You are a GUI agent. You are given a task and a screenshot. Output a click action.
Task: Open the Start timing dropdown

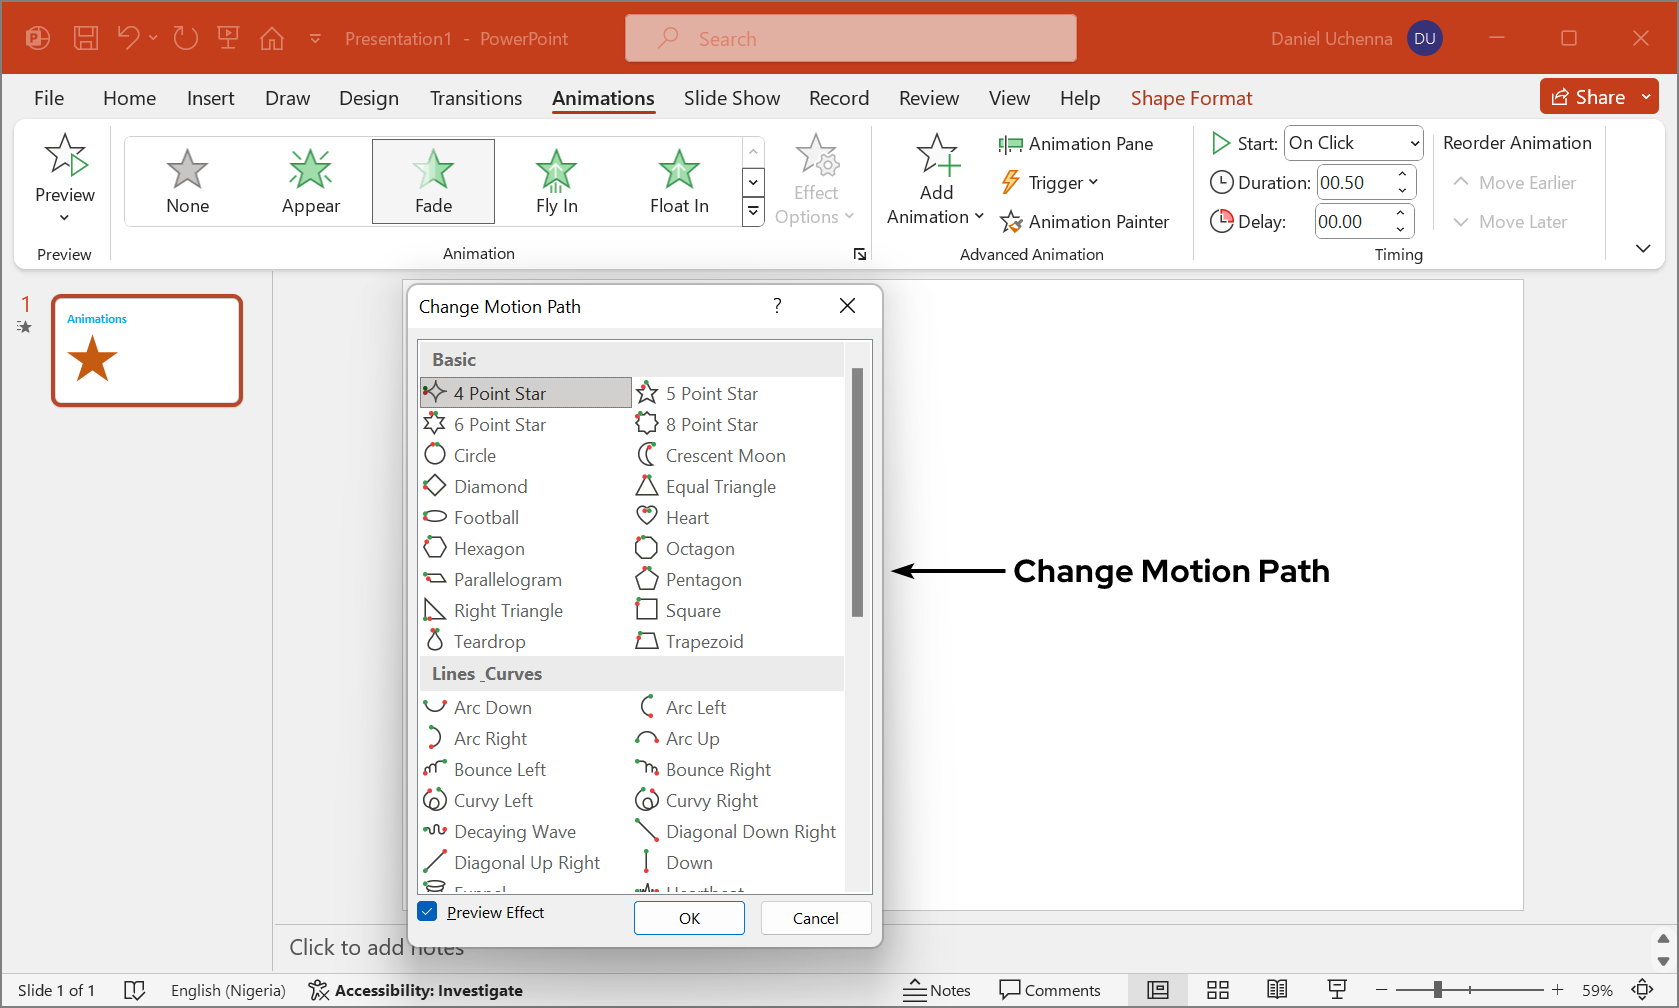pos(1414,144)
